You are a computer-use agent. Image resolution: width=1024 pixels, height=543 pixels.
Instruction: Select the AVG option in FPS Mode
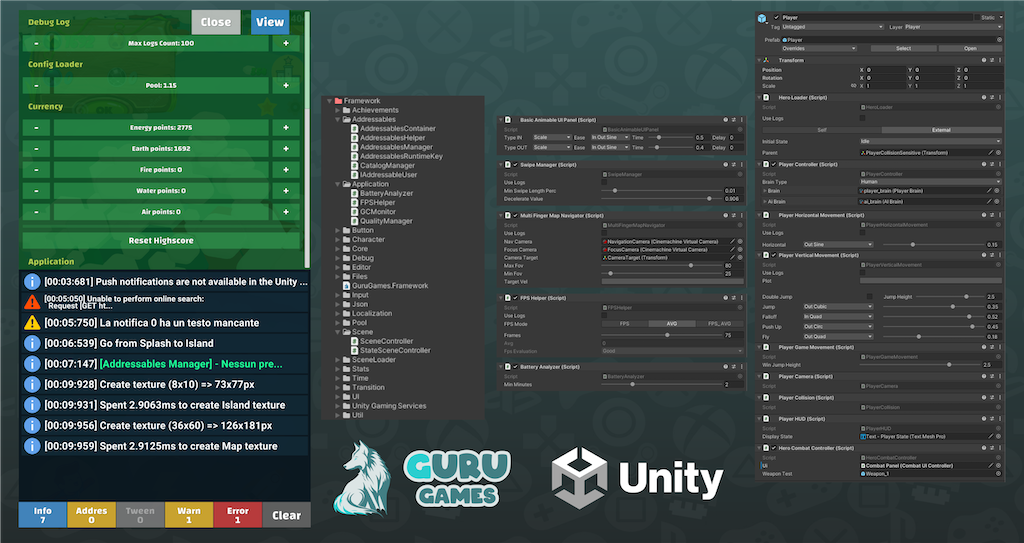coord(673,324)
